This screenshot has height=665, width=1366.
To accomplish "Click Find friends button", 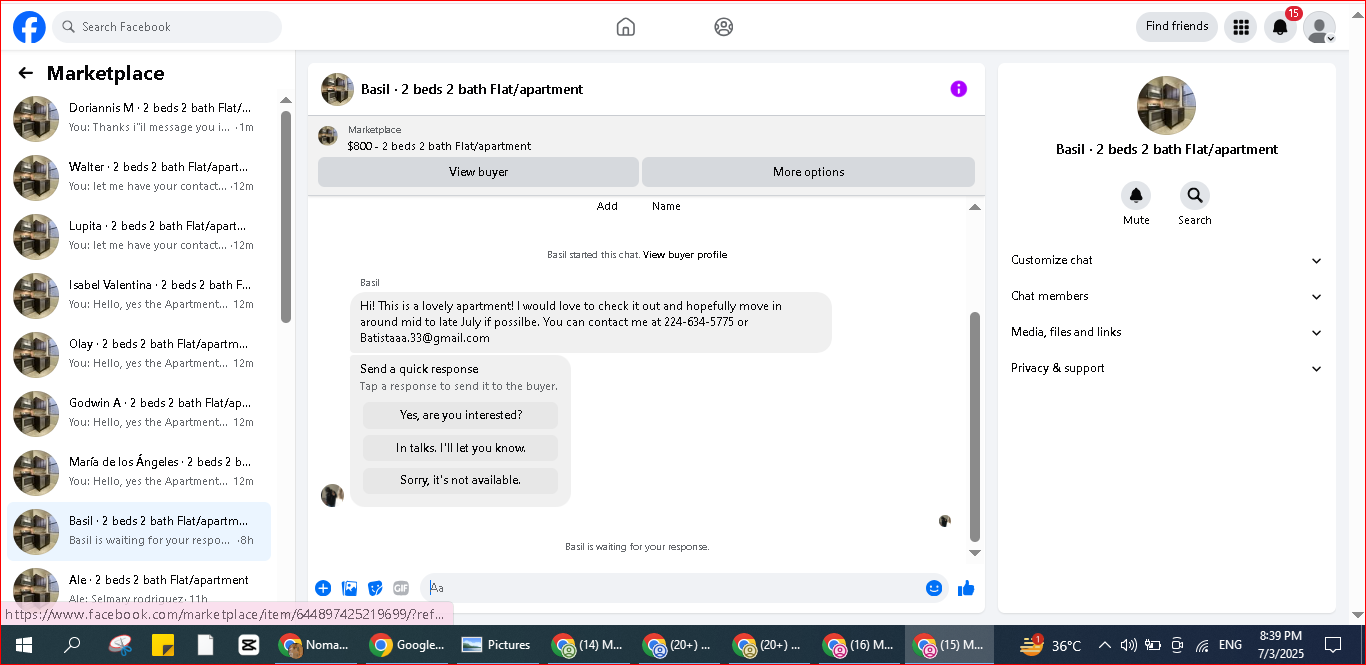I will (x=1177, y=27).
